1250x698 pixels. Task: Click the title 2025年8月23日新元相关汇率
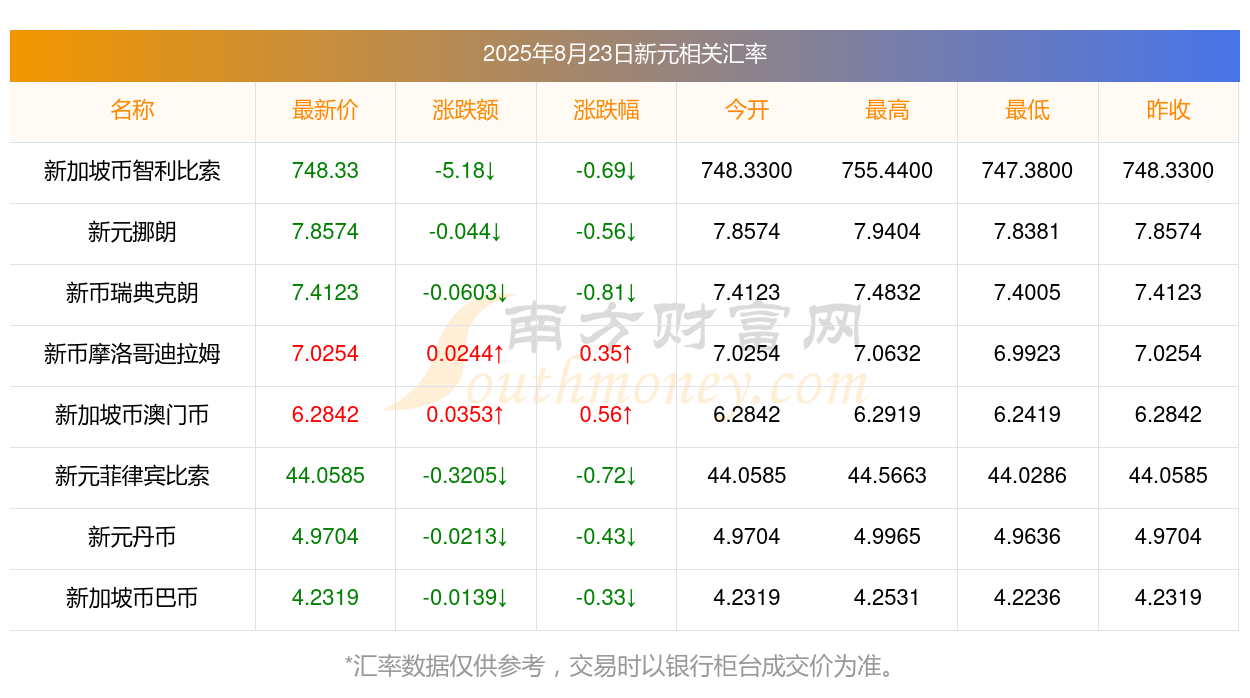point(625,54)
